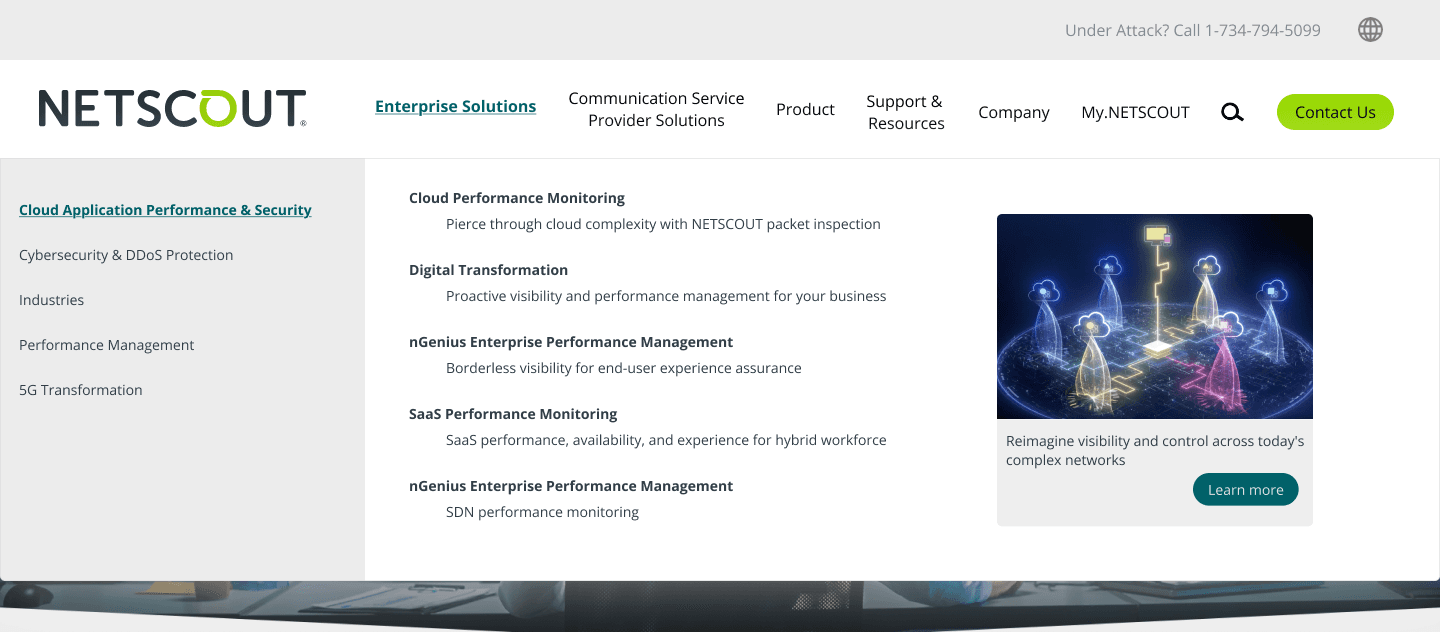Open nGenius link about borderless visibility

point(571,342)
